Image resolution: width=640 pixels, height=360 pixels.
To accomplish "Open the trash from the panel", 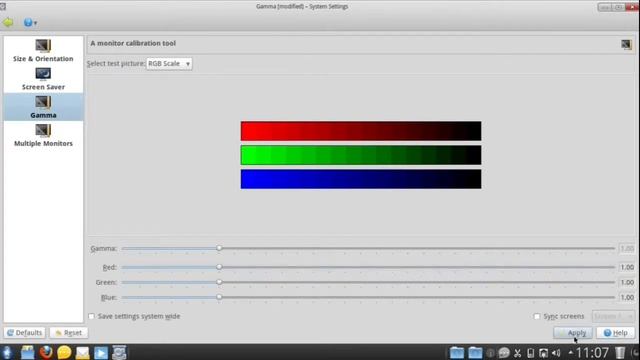I will click(620, 353).
